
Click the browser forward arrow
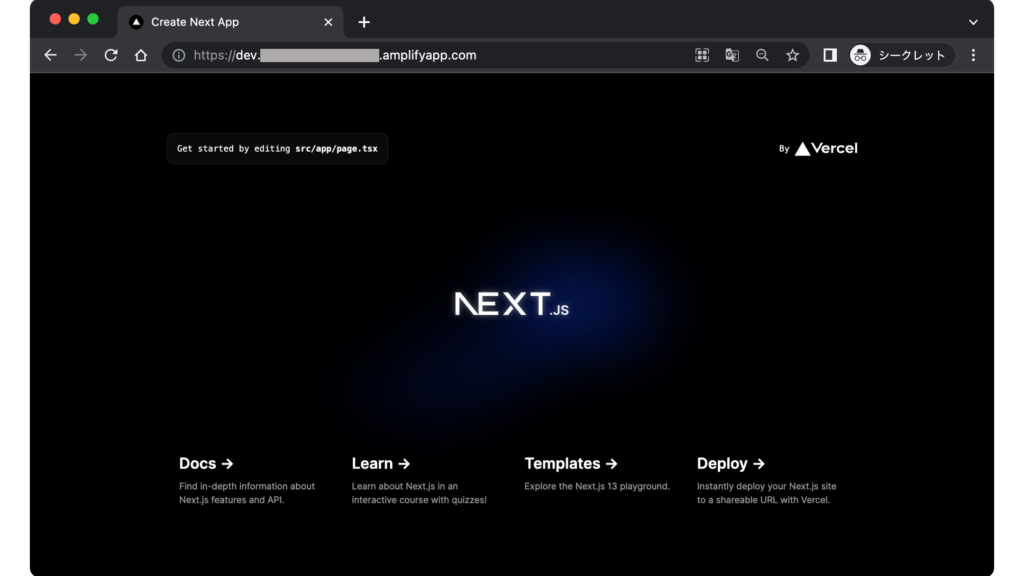[x=80, y=56]
